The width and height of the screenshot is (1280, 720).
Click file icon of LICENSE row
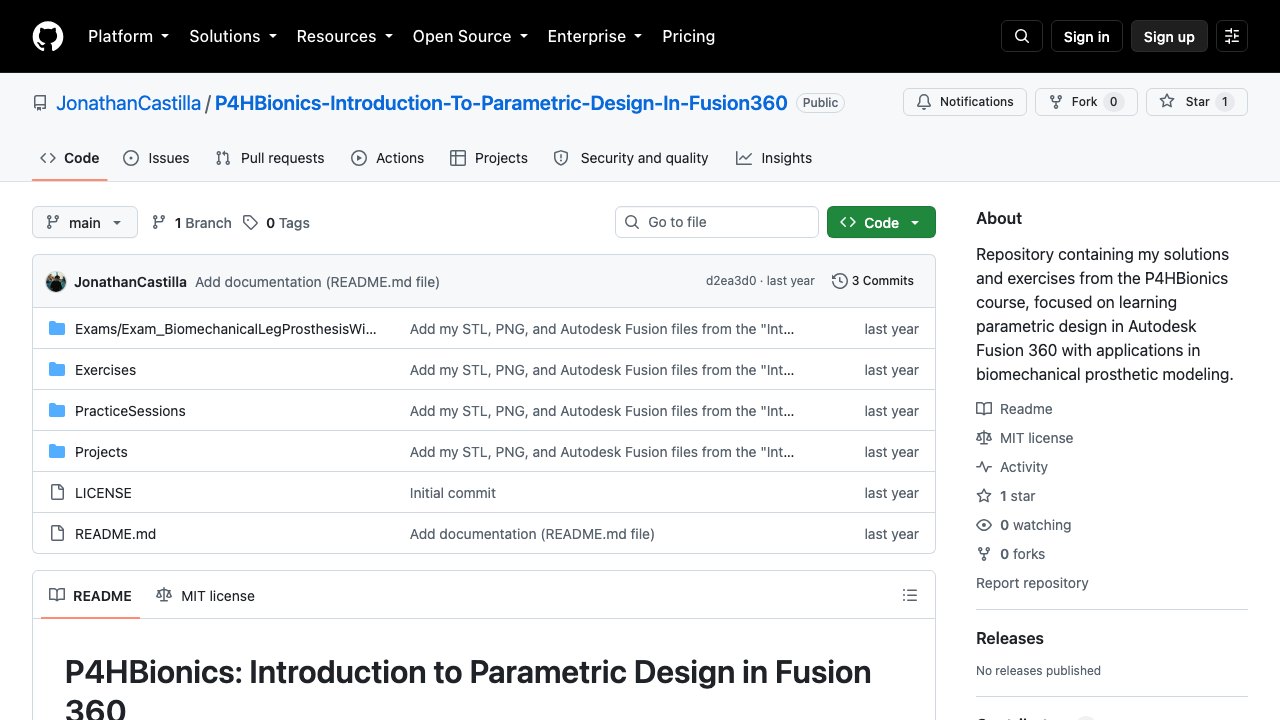(57, 493)
